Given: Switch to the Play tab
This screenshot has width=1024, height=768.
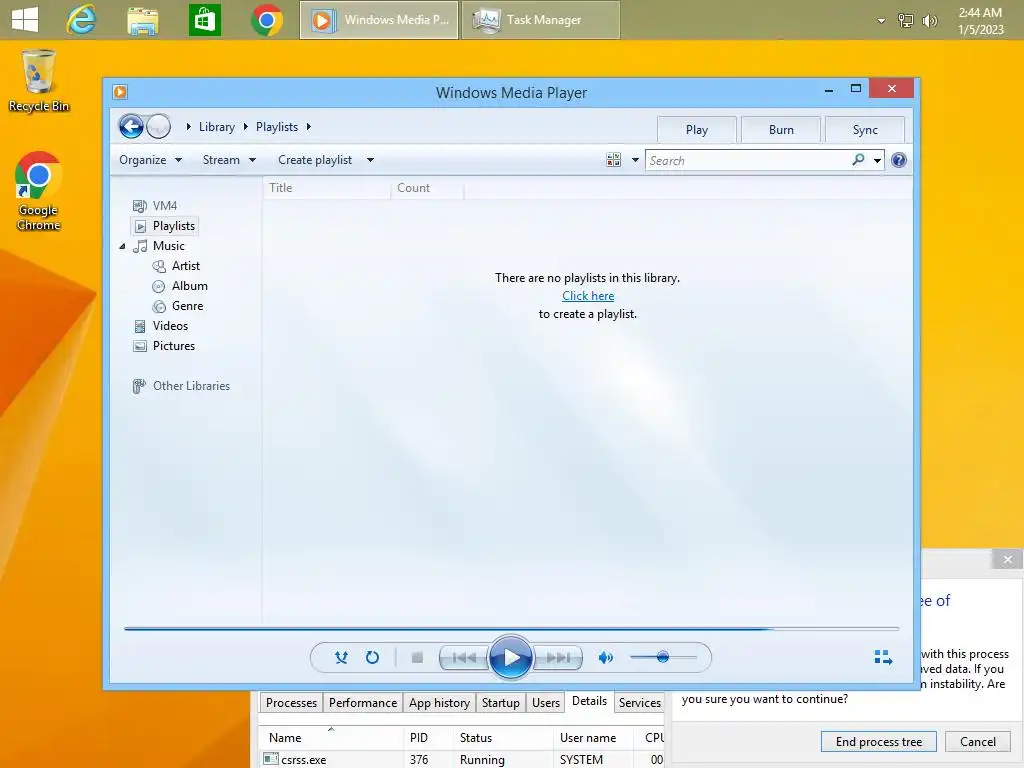Looking at the screenshot, I should click(697, 129).
